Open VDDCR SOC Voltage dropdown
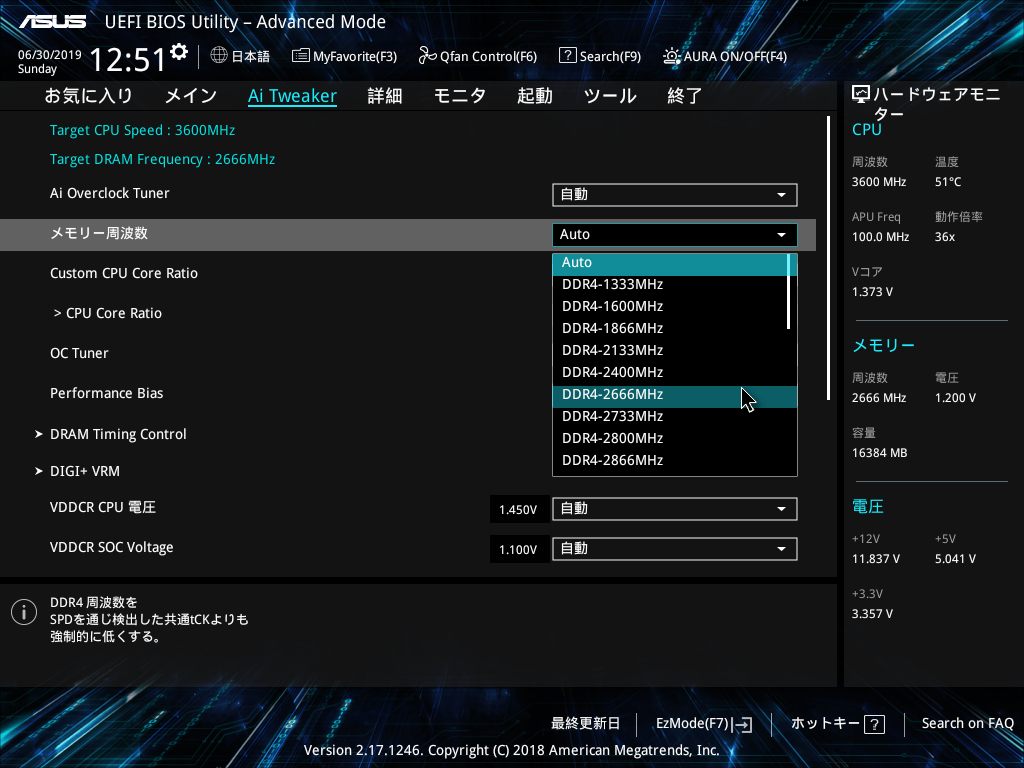This screenshot has width=1024, height=768. (675, 549)
